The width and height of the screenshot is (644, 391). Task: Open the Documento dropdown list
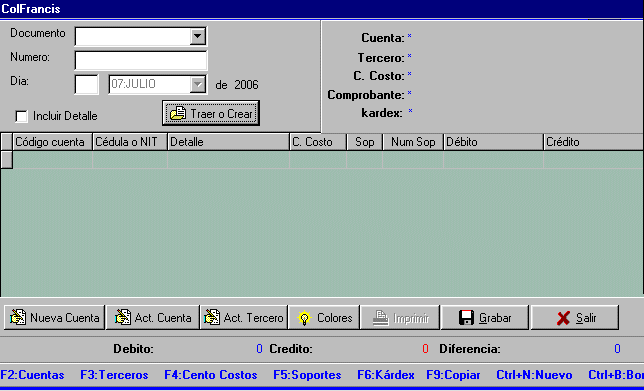198,36
